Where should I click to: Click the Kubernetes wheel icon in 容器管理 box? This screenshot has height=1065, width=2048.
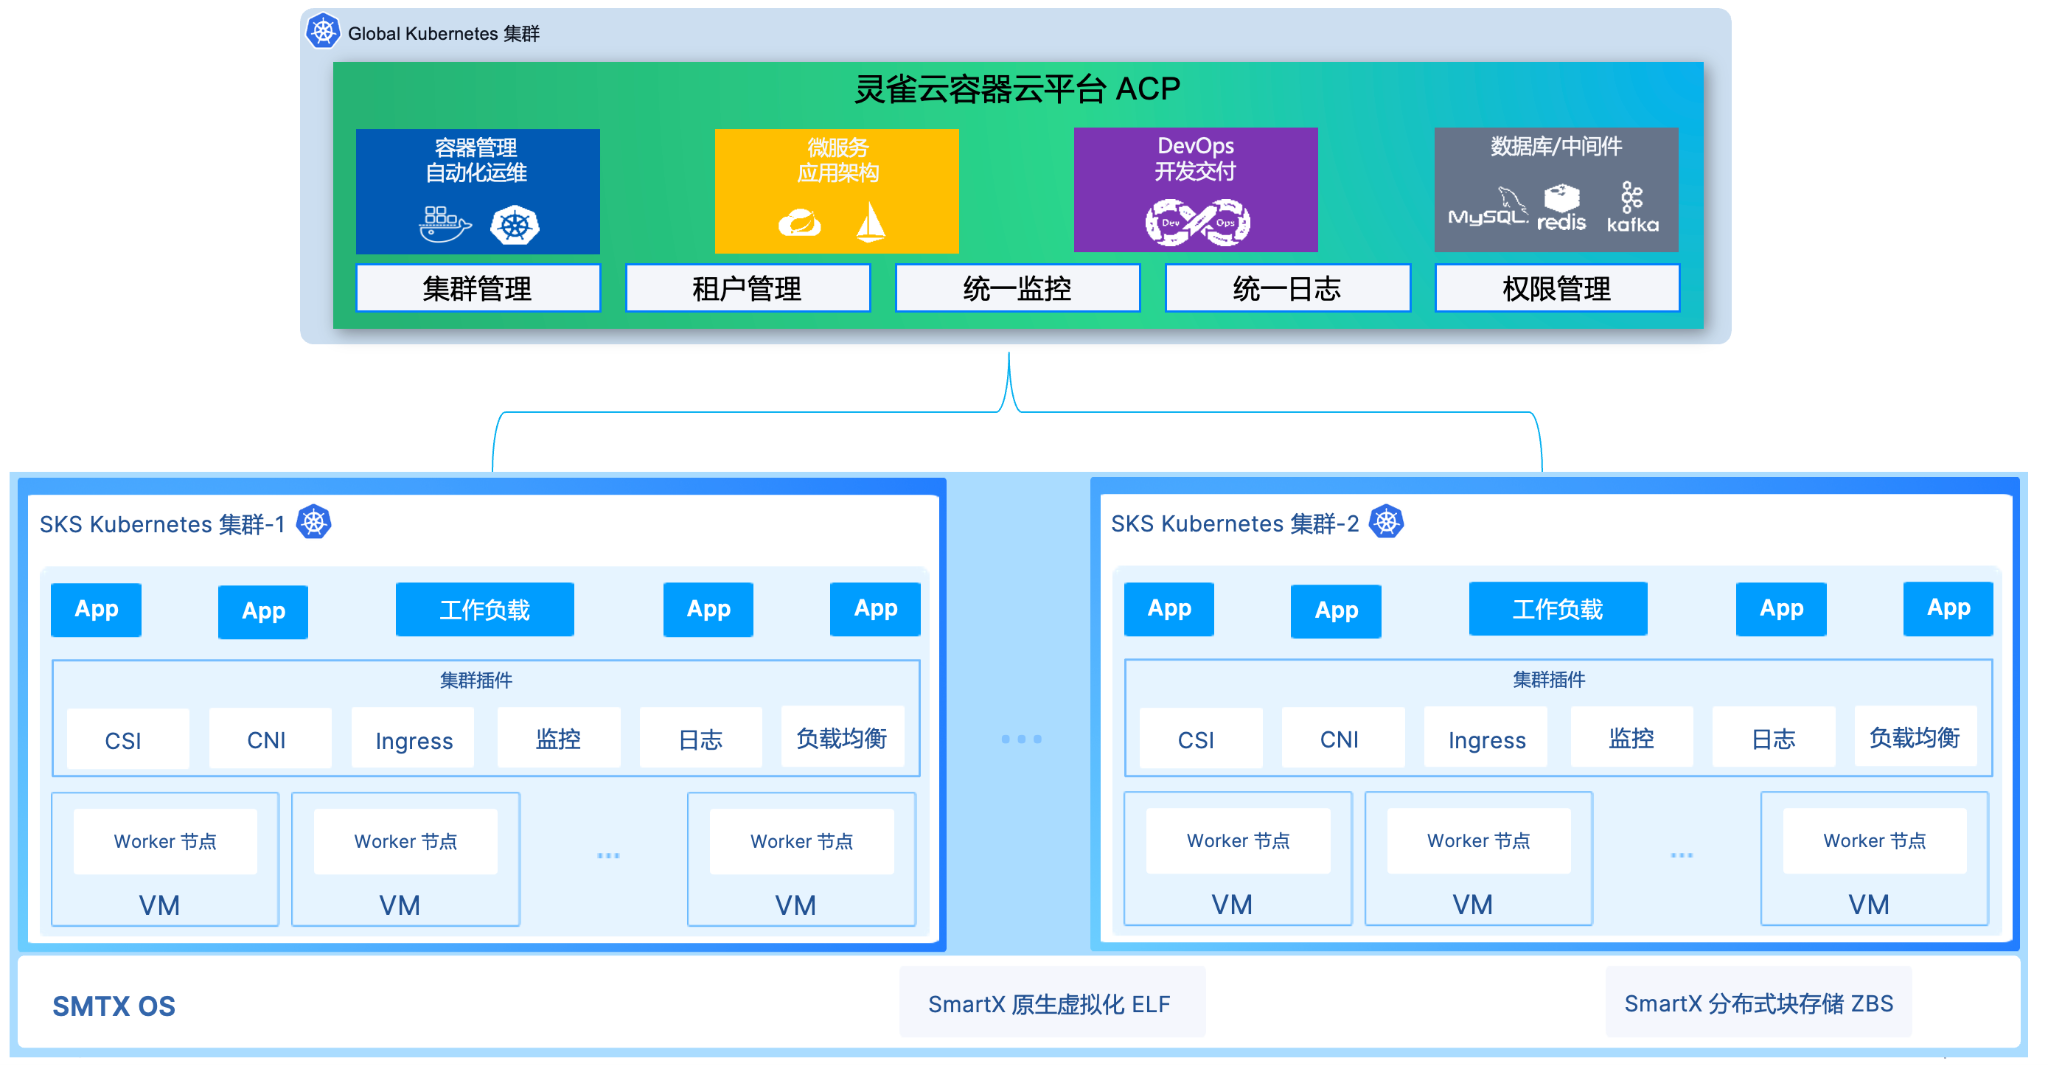click(x=515, y=226)
